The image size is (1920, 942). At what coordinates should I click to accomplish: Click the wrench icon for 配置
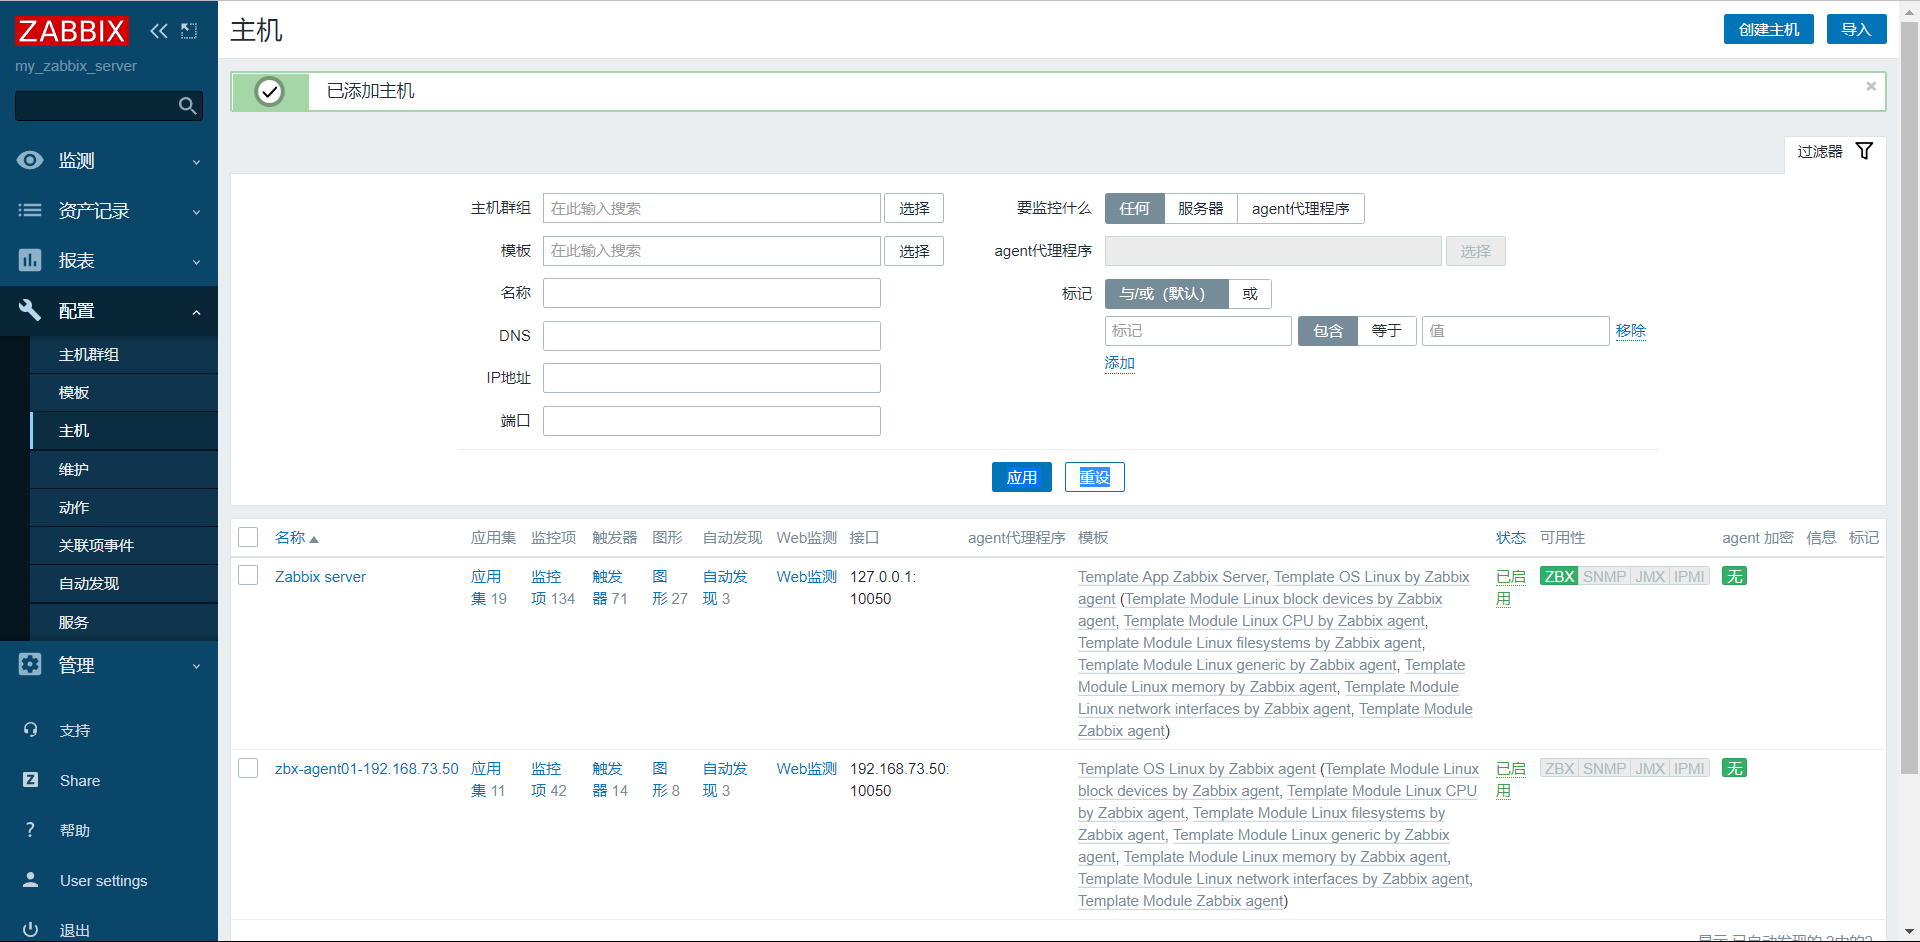coord(30,310)
